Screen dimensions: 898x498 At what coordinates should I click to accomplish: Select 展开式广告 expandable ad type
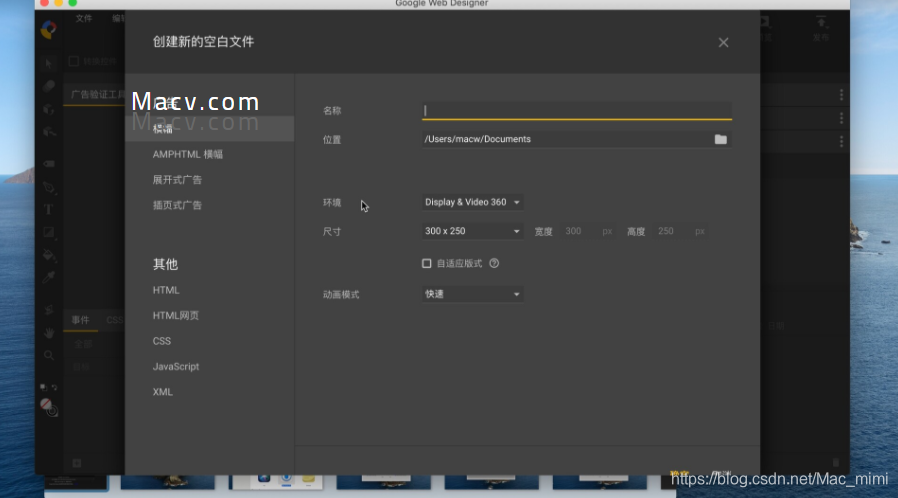tap(177, 180)
